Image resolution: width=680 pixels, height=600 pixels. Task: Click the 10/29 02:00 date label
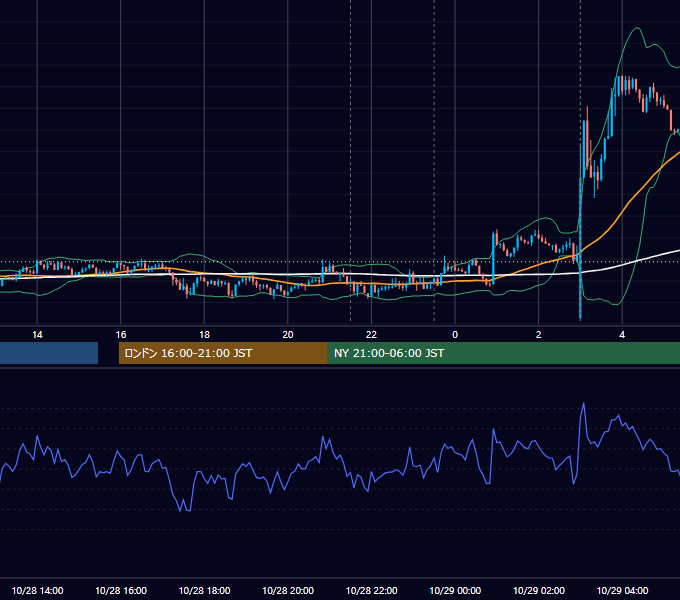pyautogui.click(x=539, y=590)
